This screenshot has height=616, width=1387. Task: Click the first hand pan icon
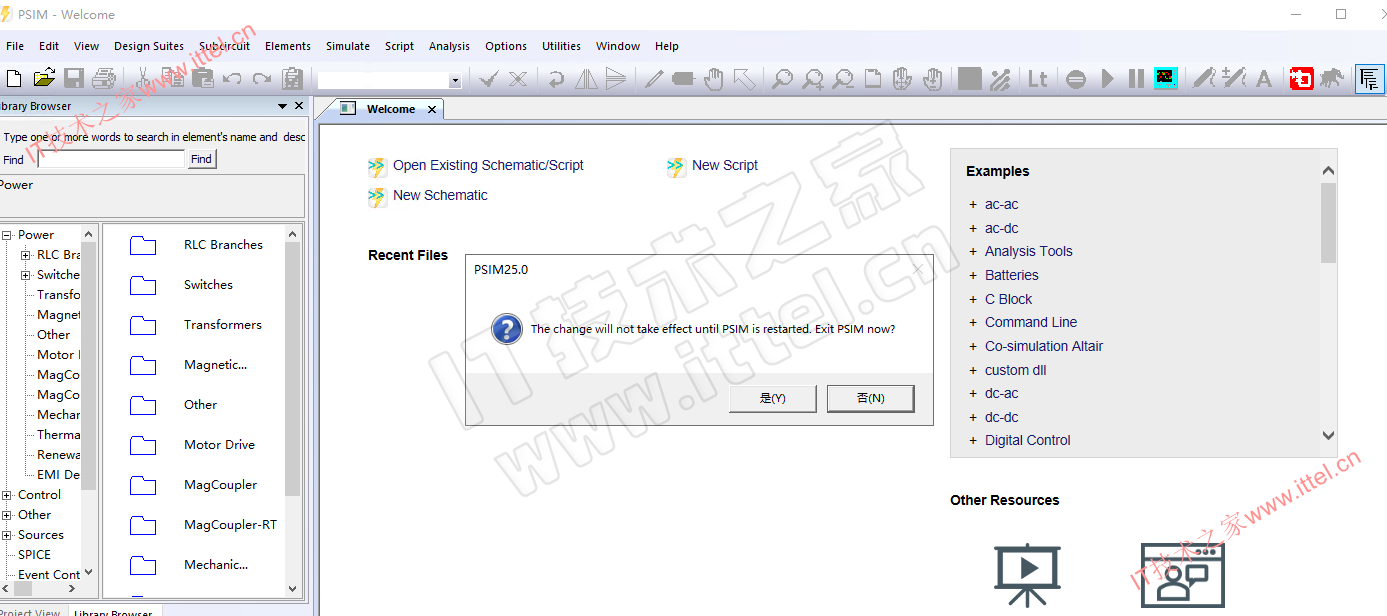click(713, 78)
